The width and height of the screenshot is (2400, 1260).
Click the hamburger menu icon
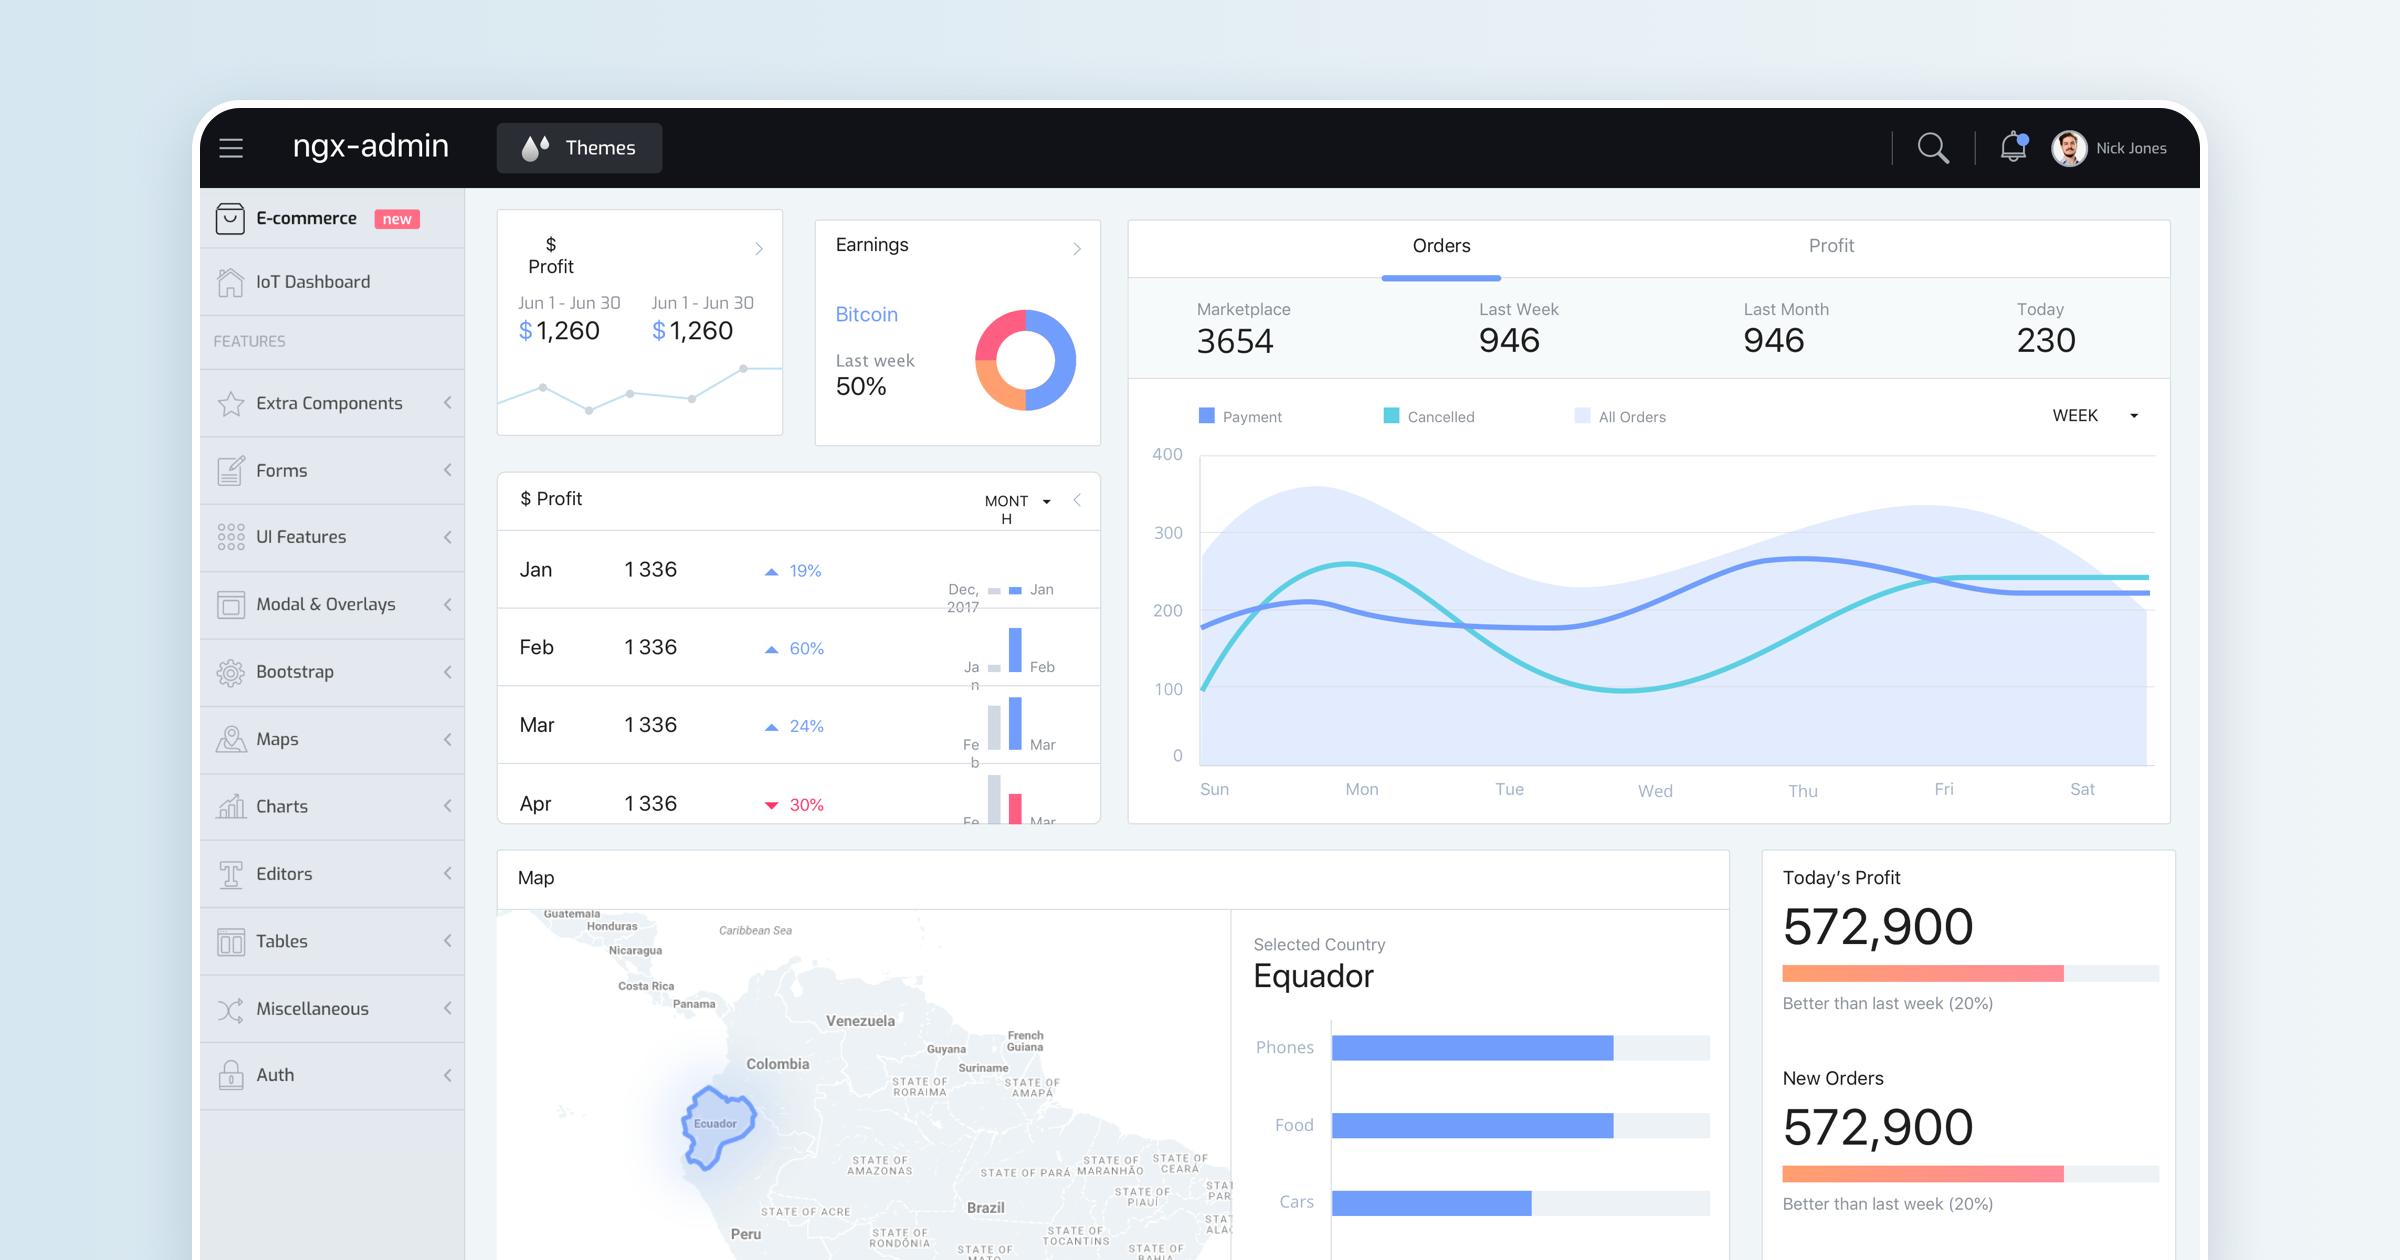(231, 148)
